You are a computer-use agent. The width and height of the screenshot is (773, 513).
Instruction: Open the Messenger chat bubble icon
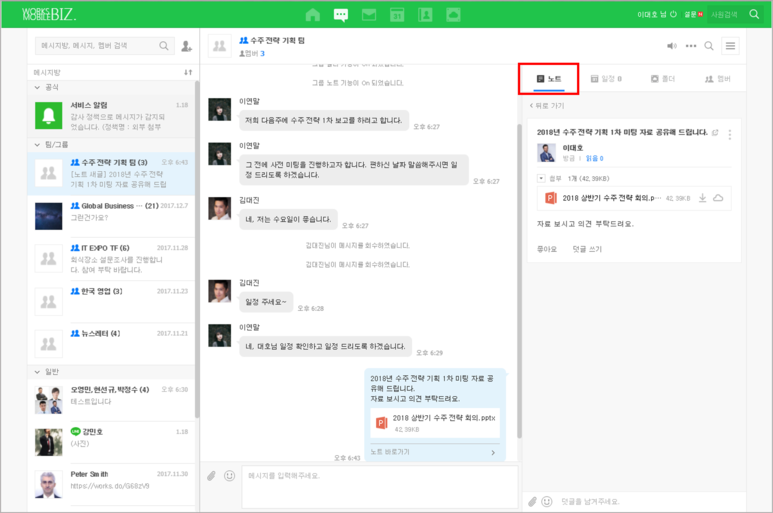341,14
